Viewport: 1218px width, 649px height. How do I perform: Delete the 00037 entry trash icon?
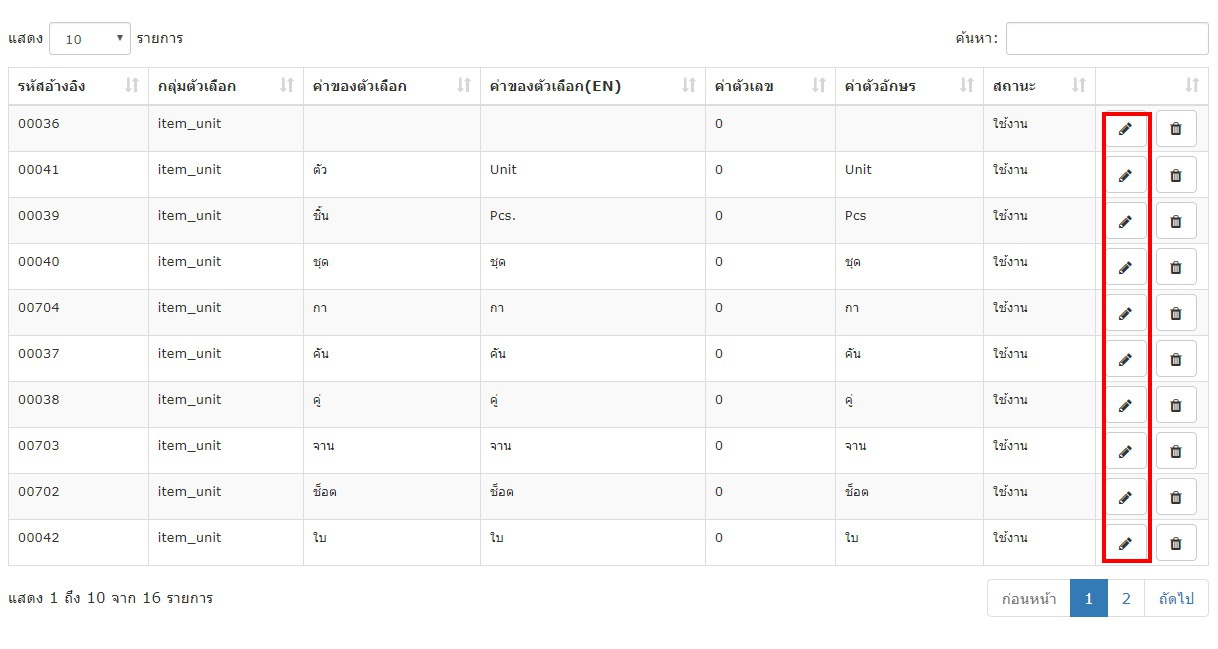[1176, 359]
